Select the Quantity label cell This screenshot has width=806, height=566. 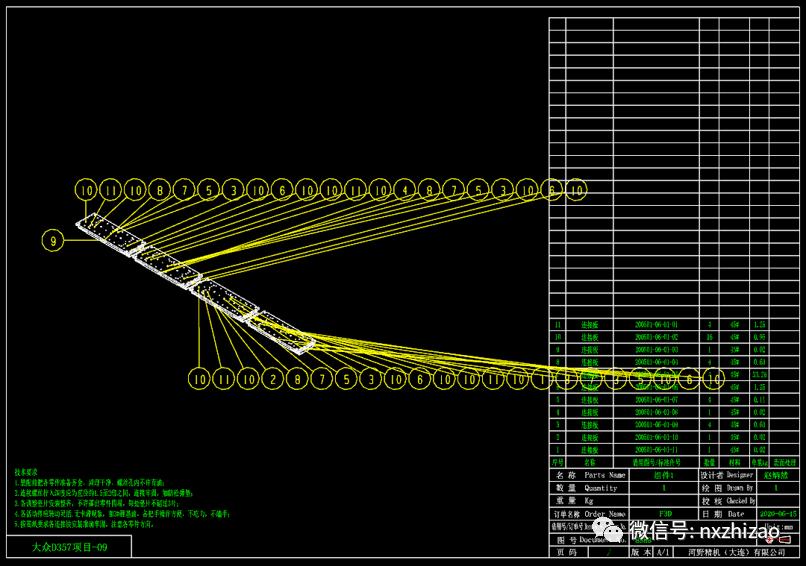596,488
